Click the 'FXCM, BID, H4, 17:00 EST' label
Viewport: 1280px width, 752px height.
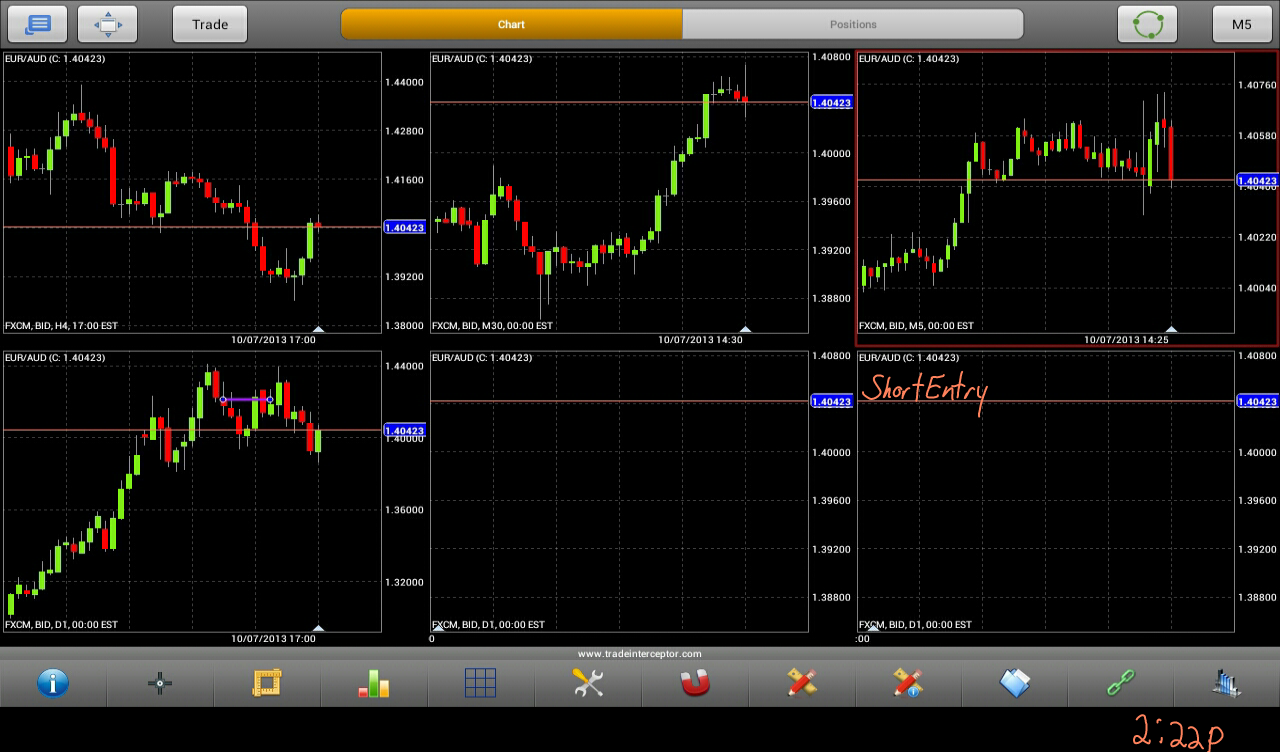pos(61,326)
